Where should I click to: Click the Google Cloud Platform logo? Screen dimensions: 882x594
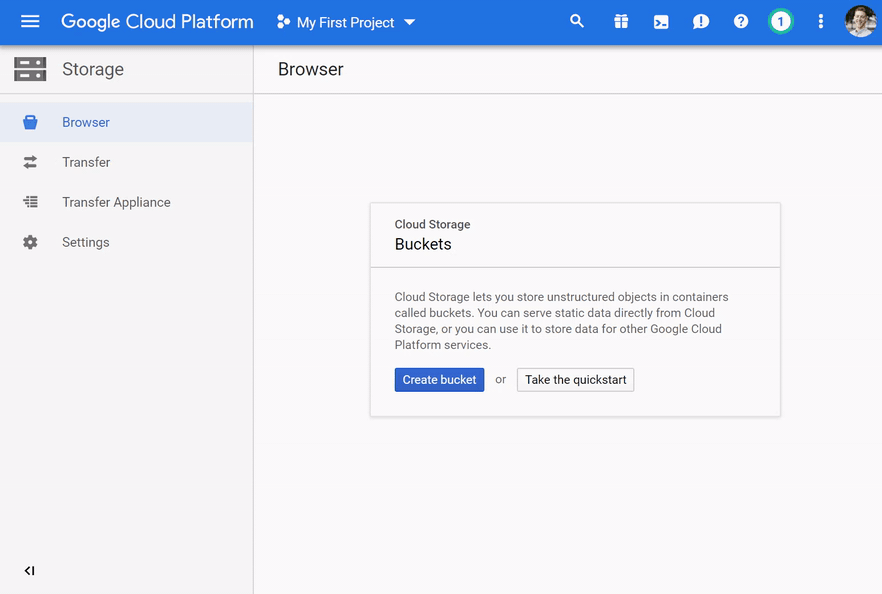coord(157,22)
